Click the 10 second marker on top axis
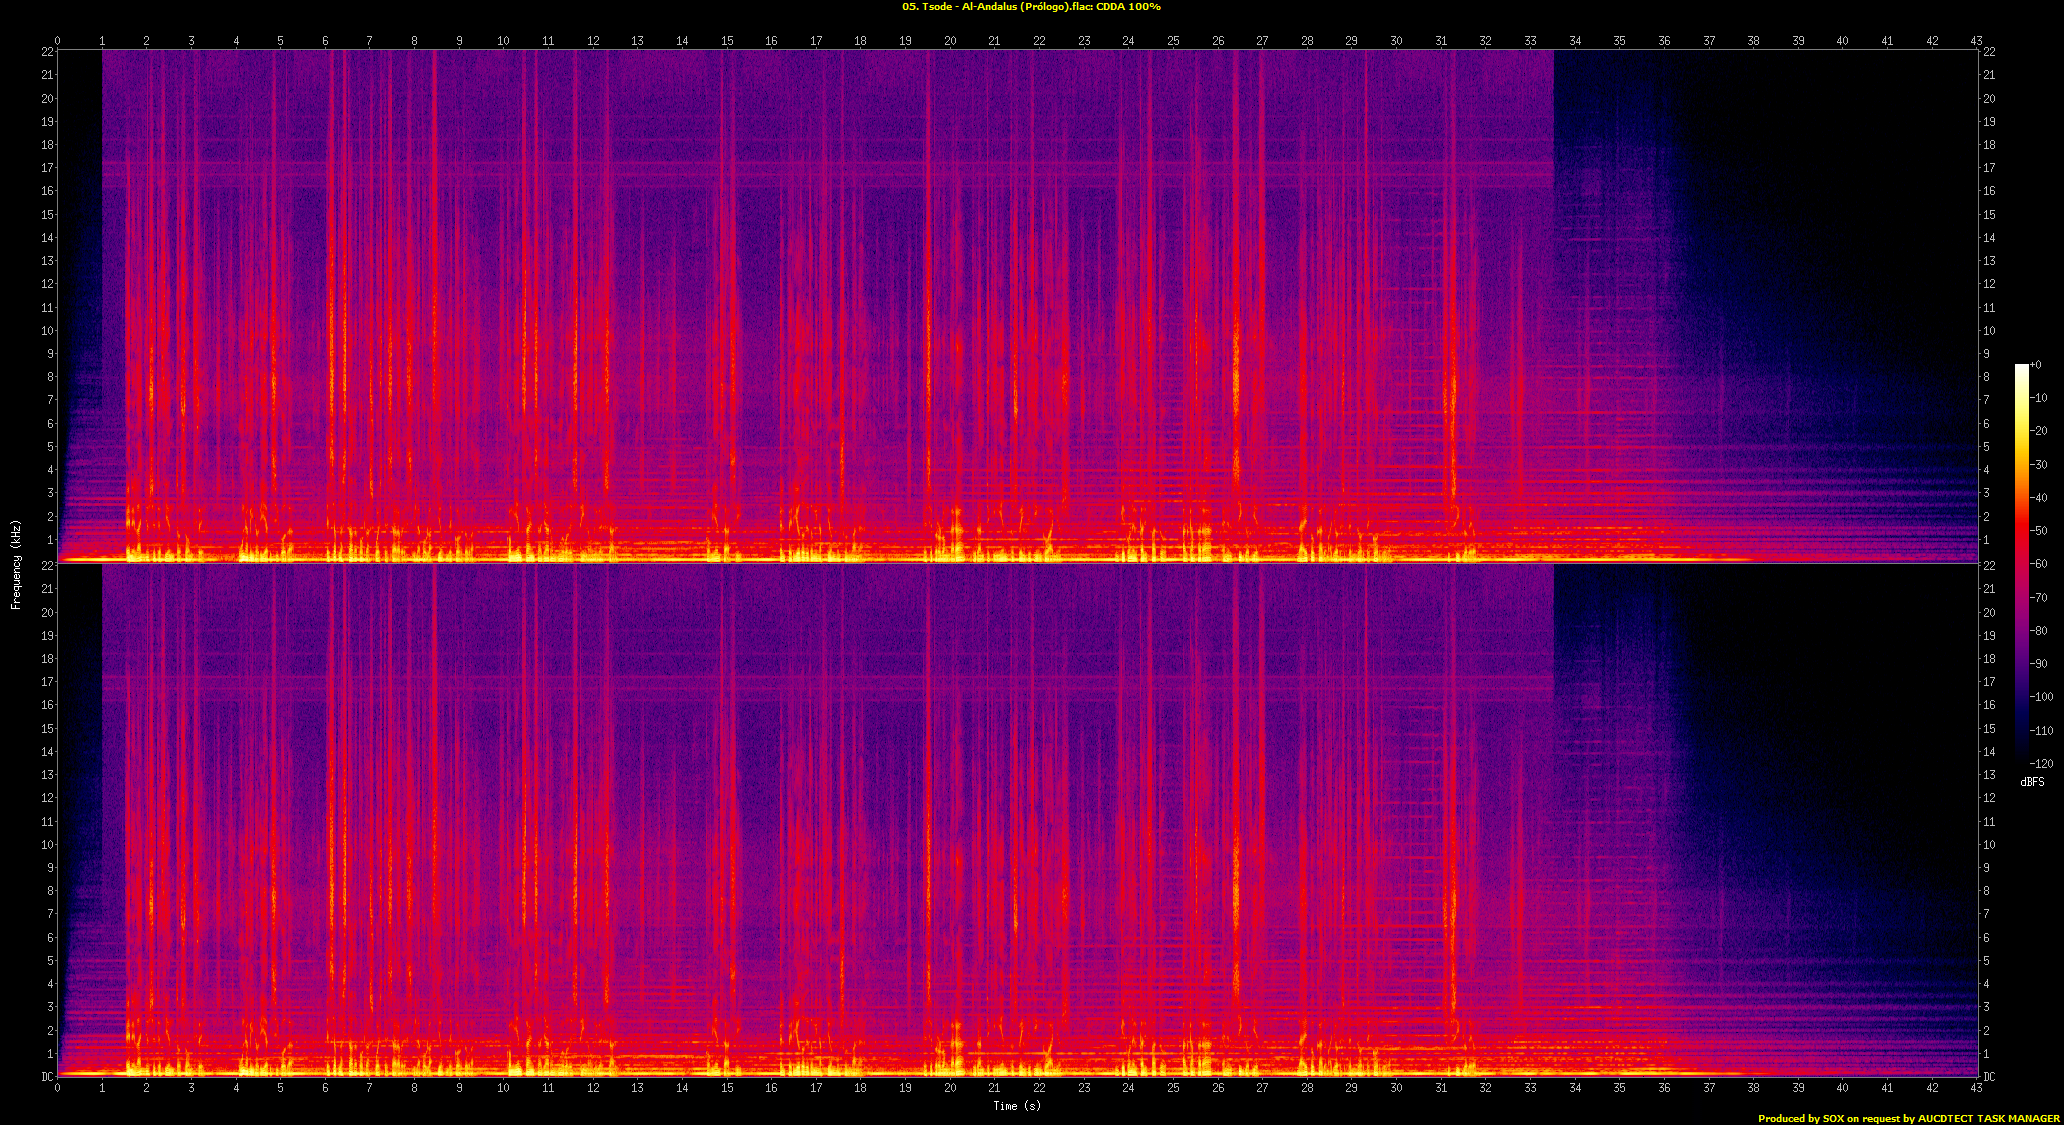 point(503,41)
